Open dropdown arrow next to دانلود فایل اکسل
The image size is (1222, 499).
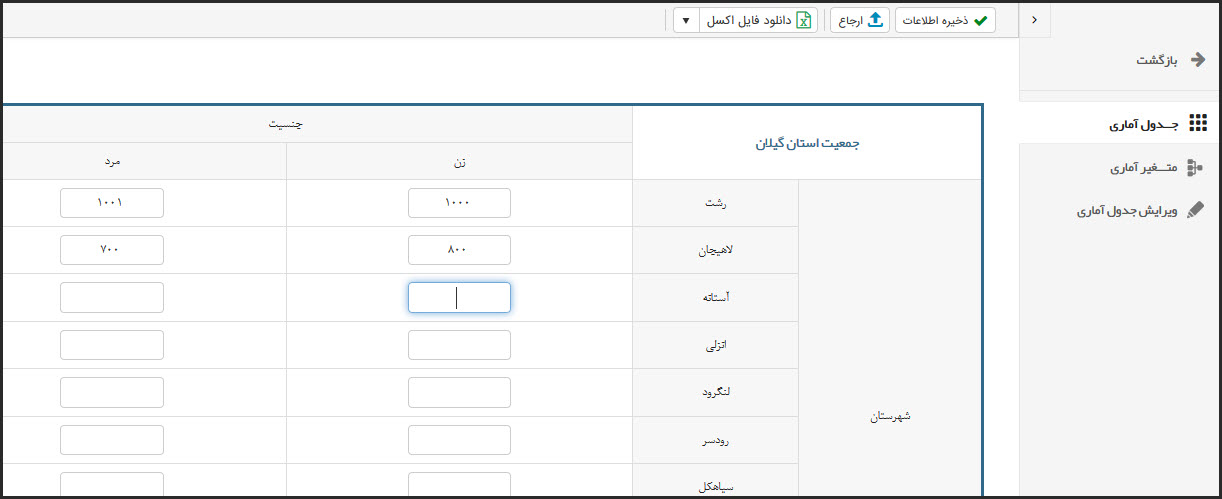(x=685, y=21)
